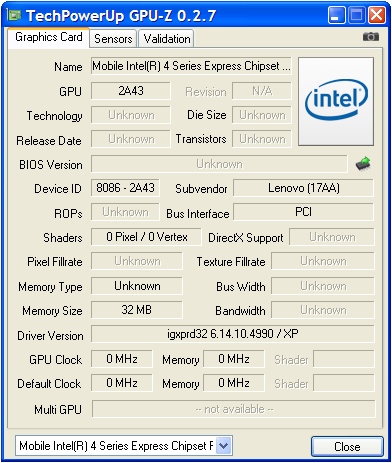This screenshot has height=463, width=392.
Task: Click the Technology Unknown field
Action: [131, 115]
